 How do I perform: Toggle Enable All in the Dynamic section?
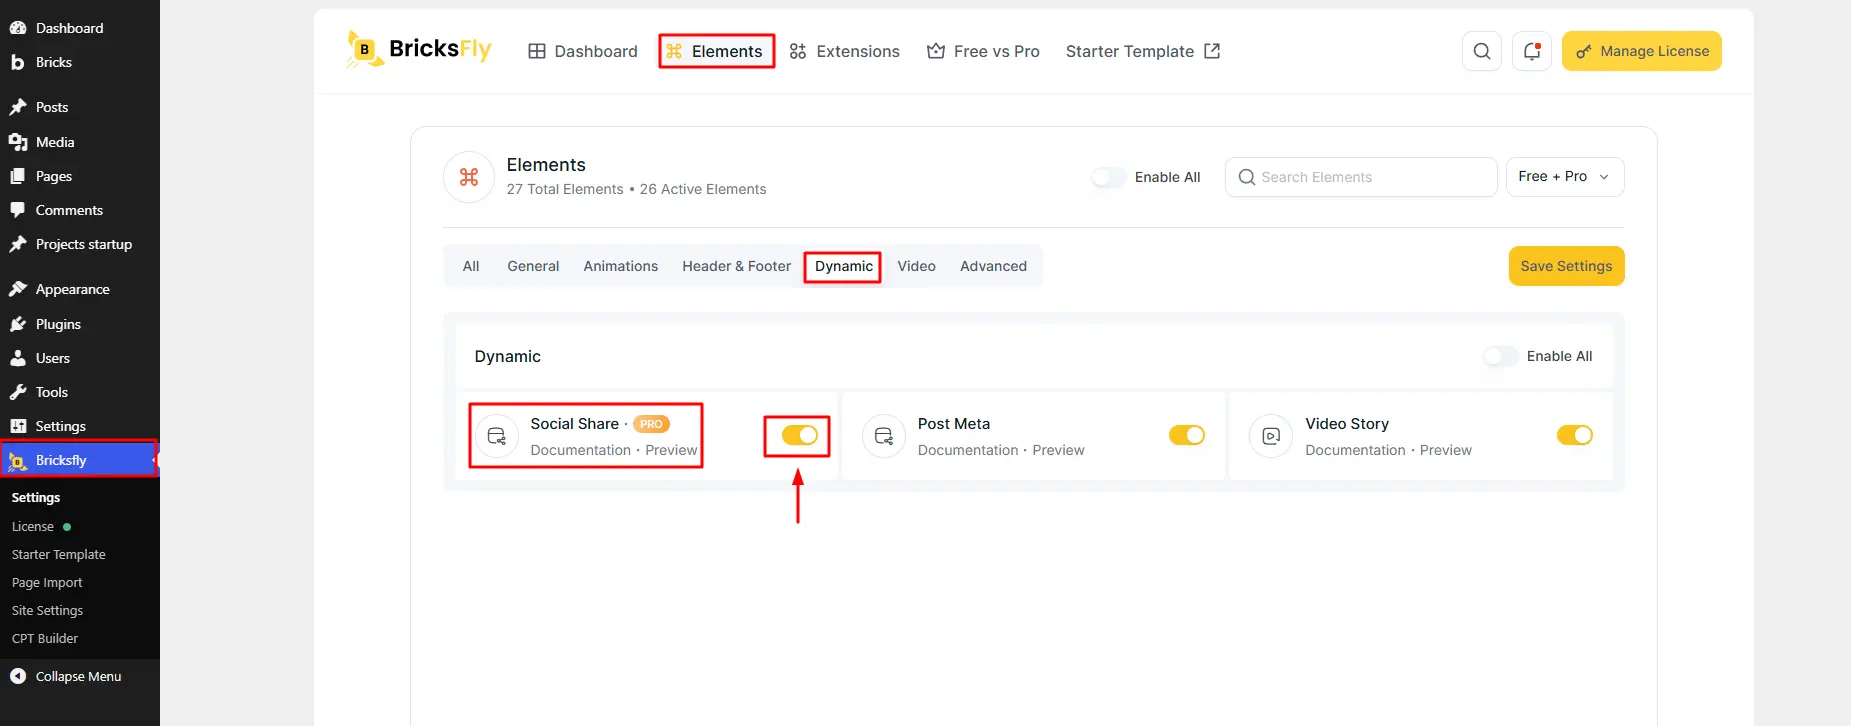tap(1501, 356)
